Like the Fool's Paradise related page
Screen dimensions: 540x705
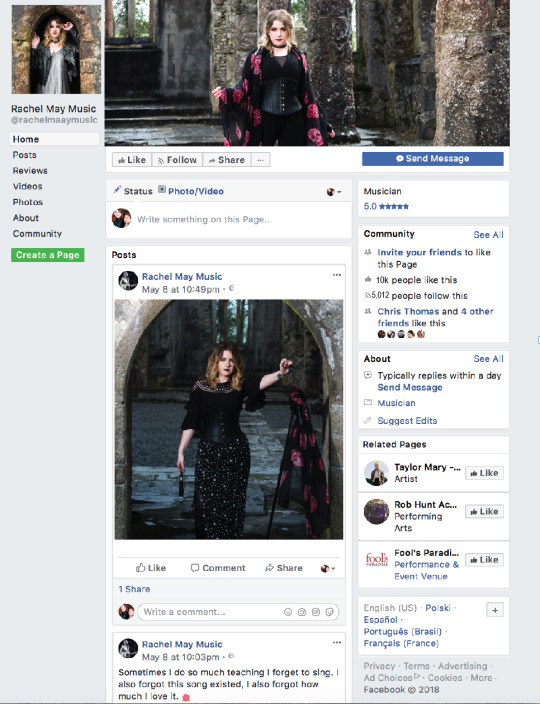[484, 560]
